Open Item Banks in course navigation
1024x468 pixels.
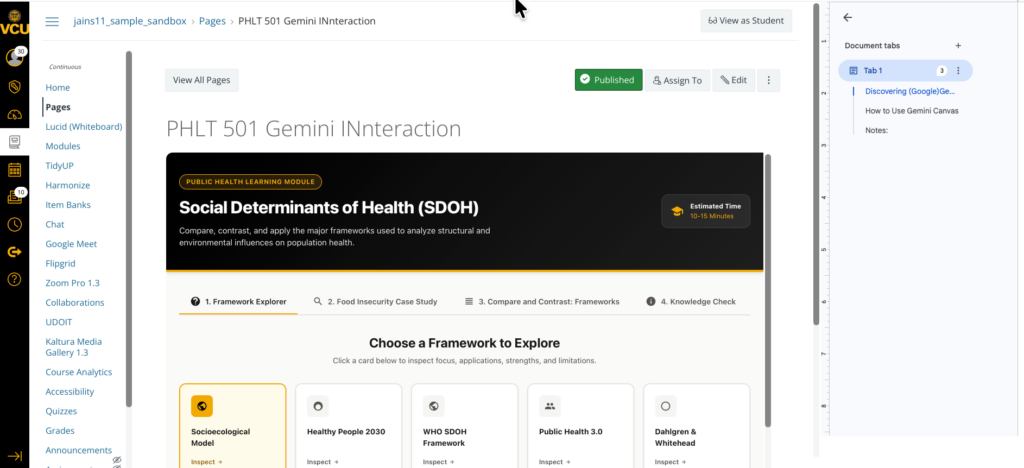(68, 205)
